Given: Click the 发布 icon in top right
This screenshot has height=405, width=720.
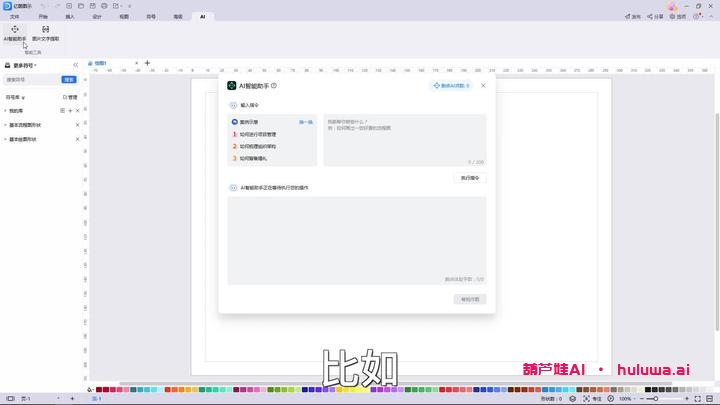Looking at the screenshot, I should tap(632, 17).
